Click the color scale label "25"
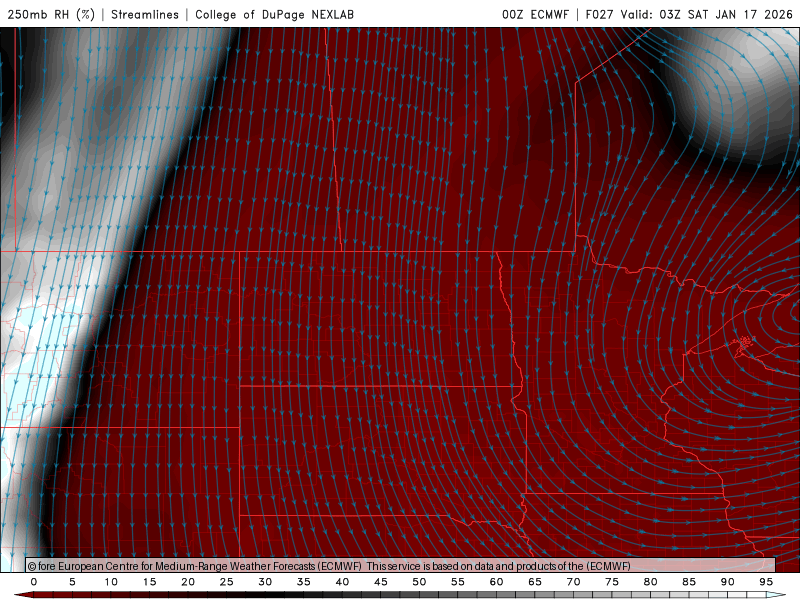Viewport: 800px width, 600px height. [x=227, y=582]
